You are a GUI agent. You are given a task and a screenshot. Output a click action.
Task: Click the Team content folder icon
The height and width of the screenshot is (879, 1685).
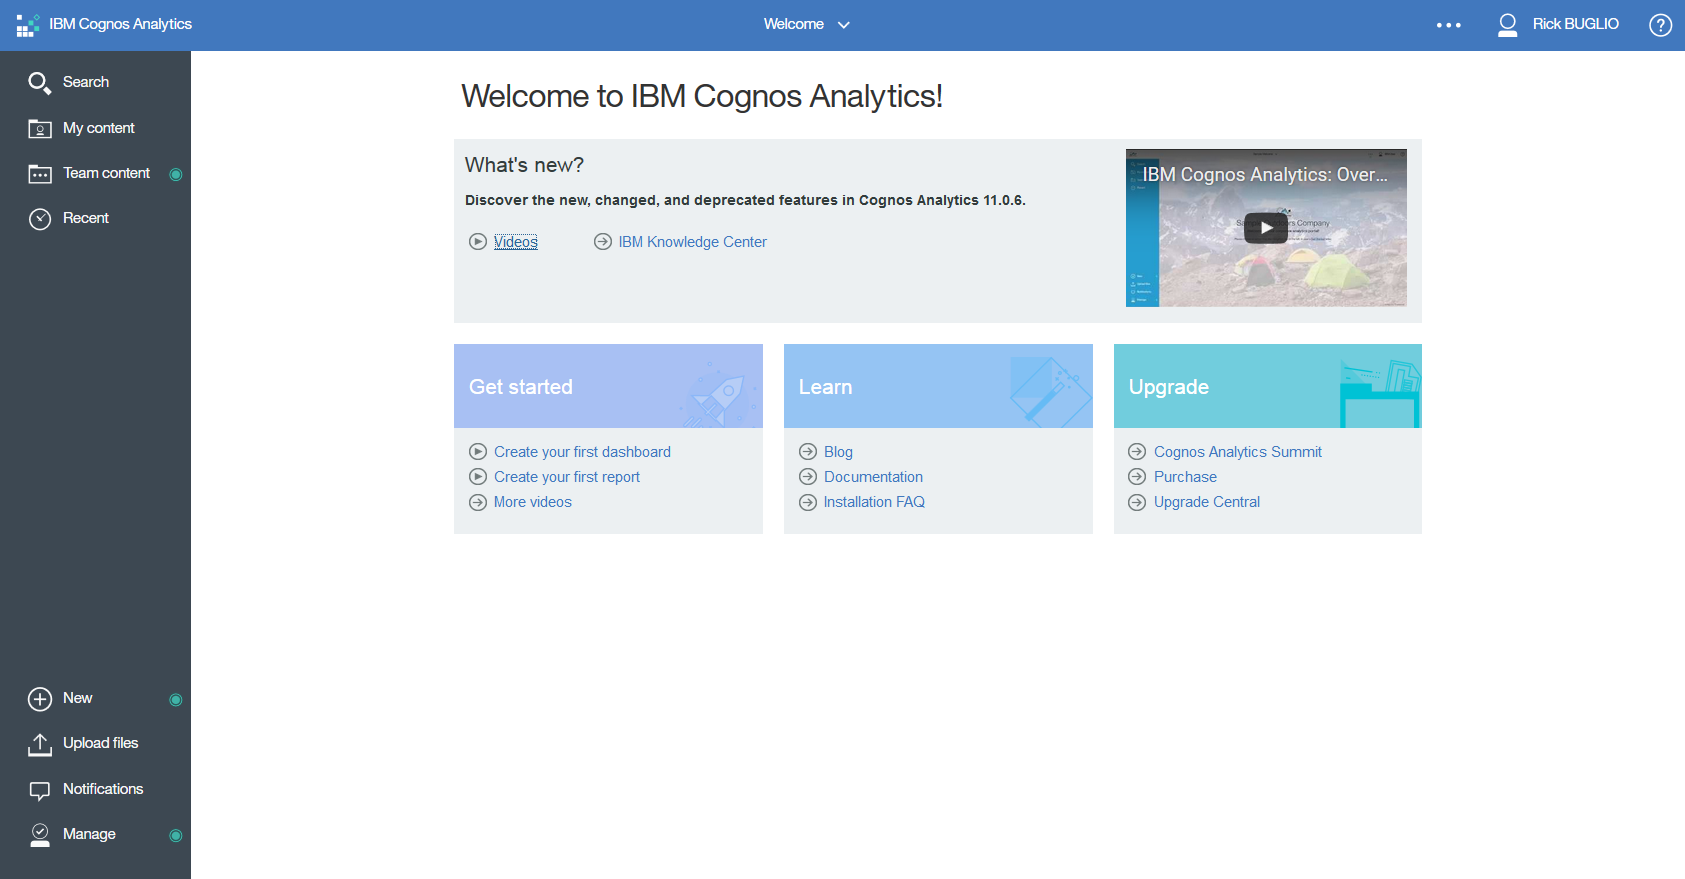[x=40, y=174]
